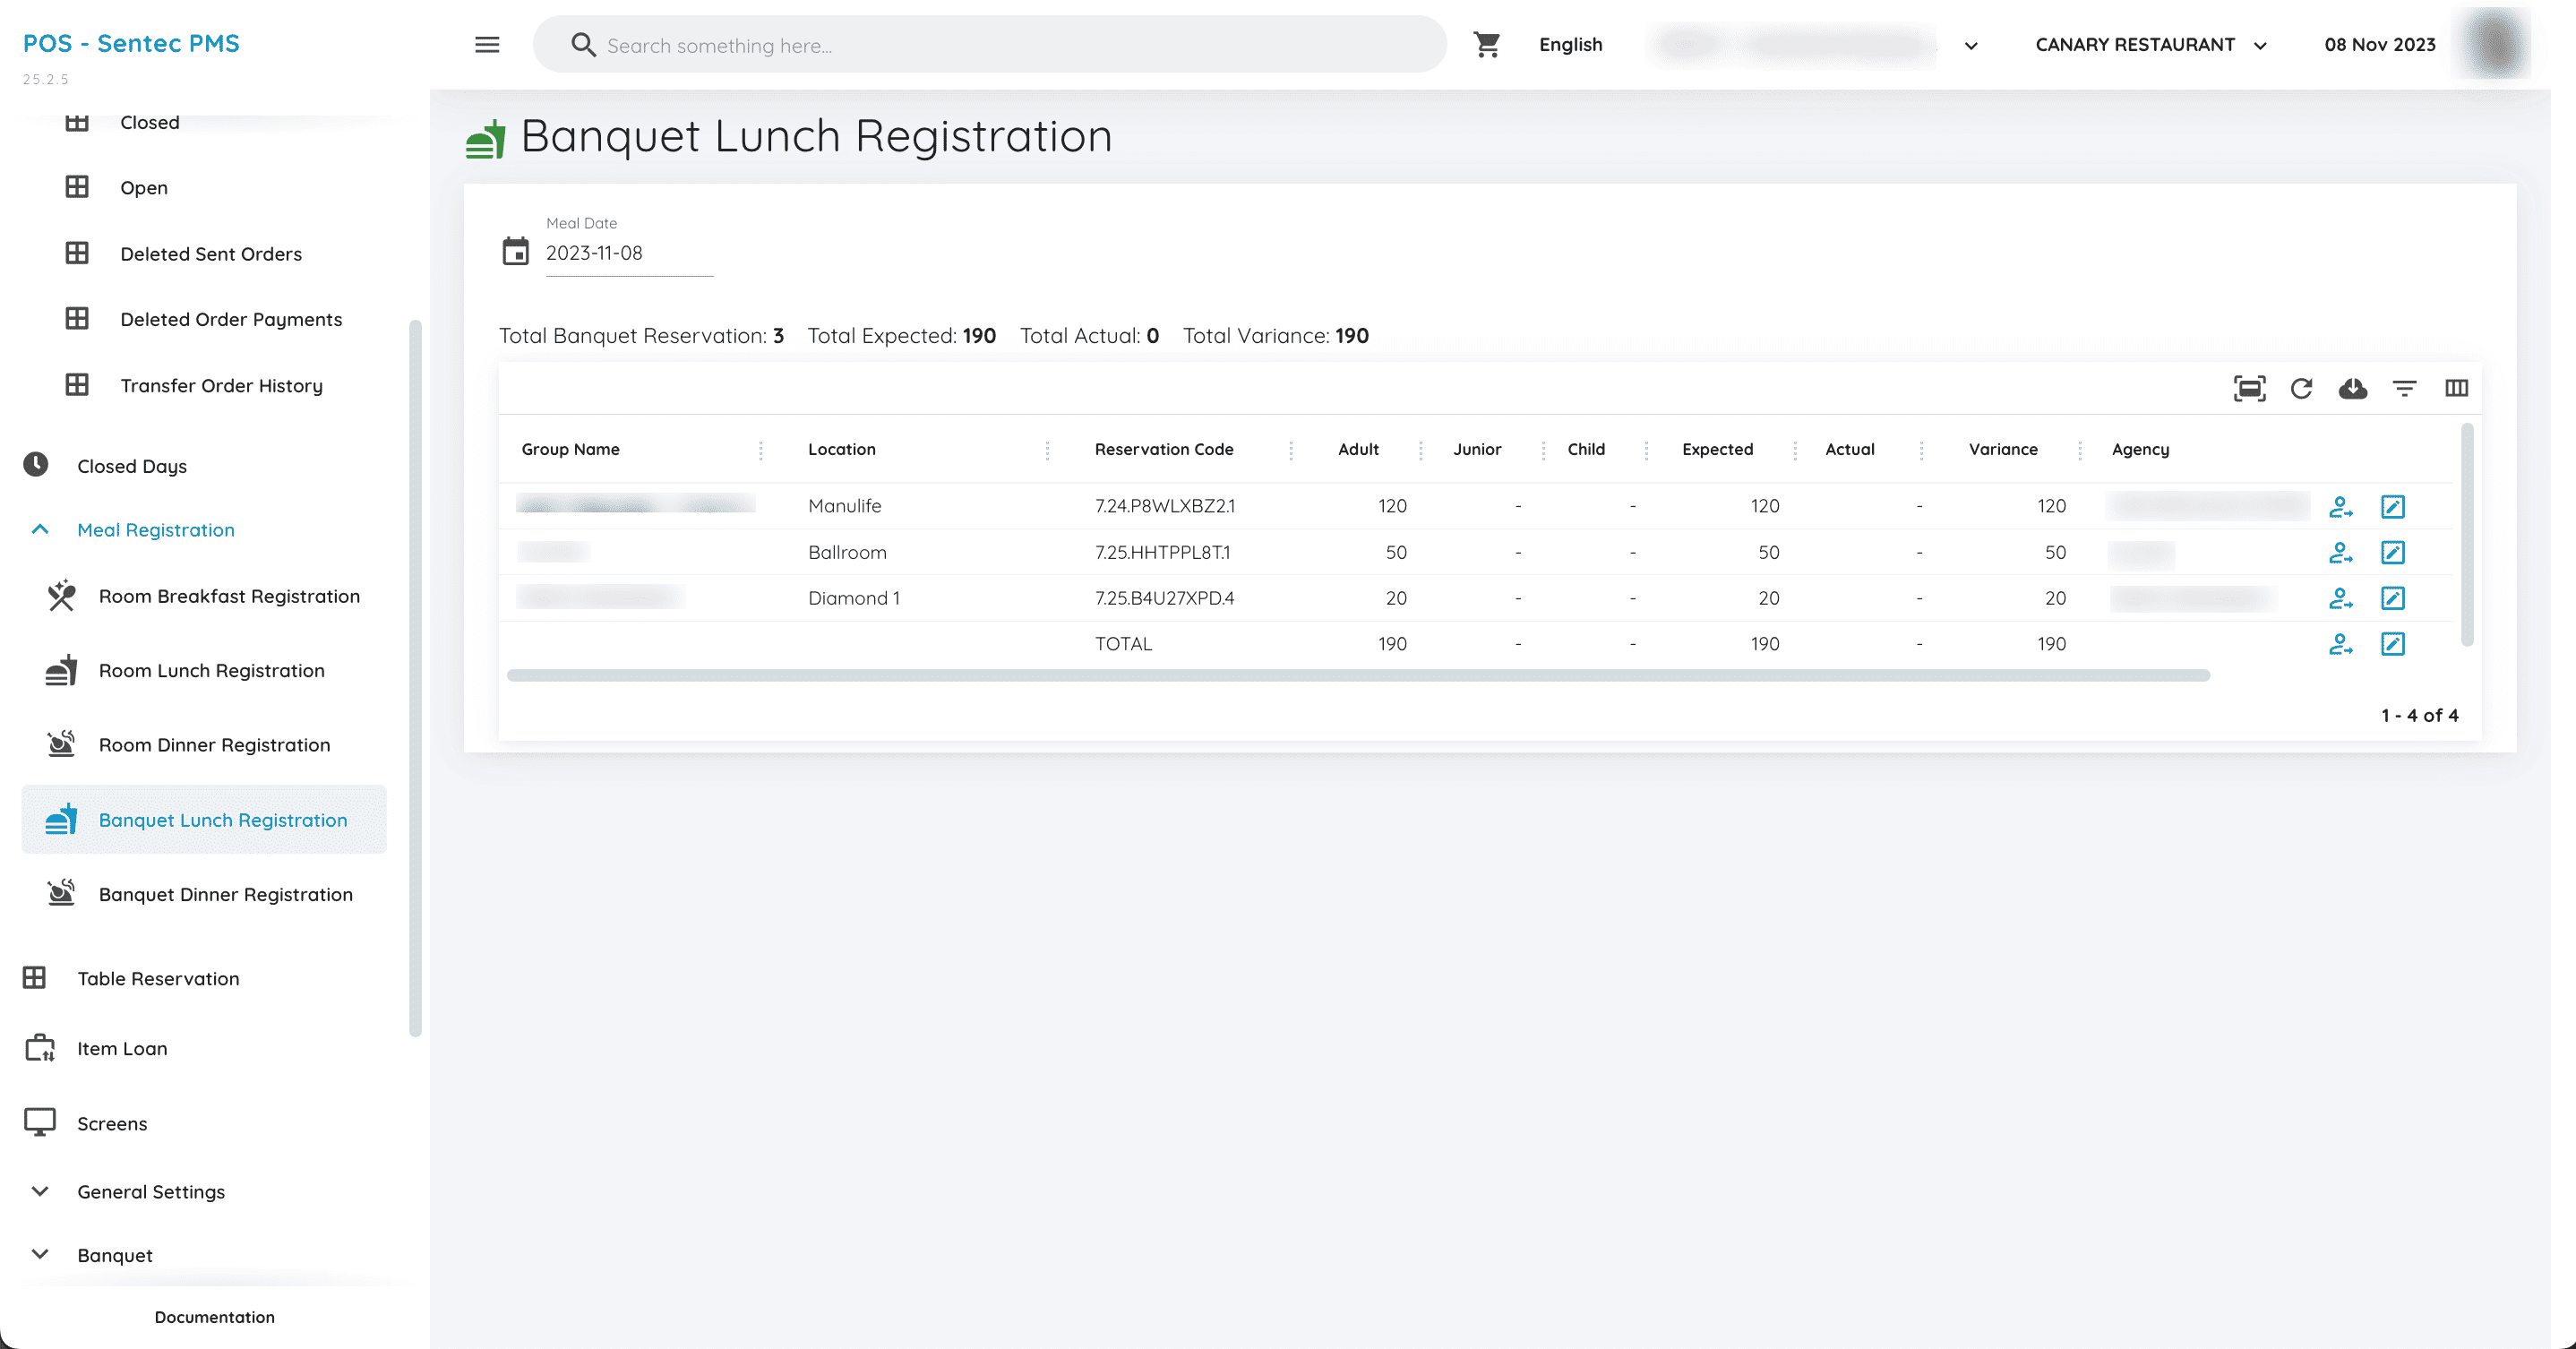Open Room Dinner Registration menu item

[204, 746]
